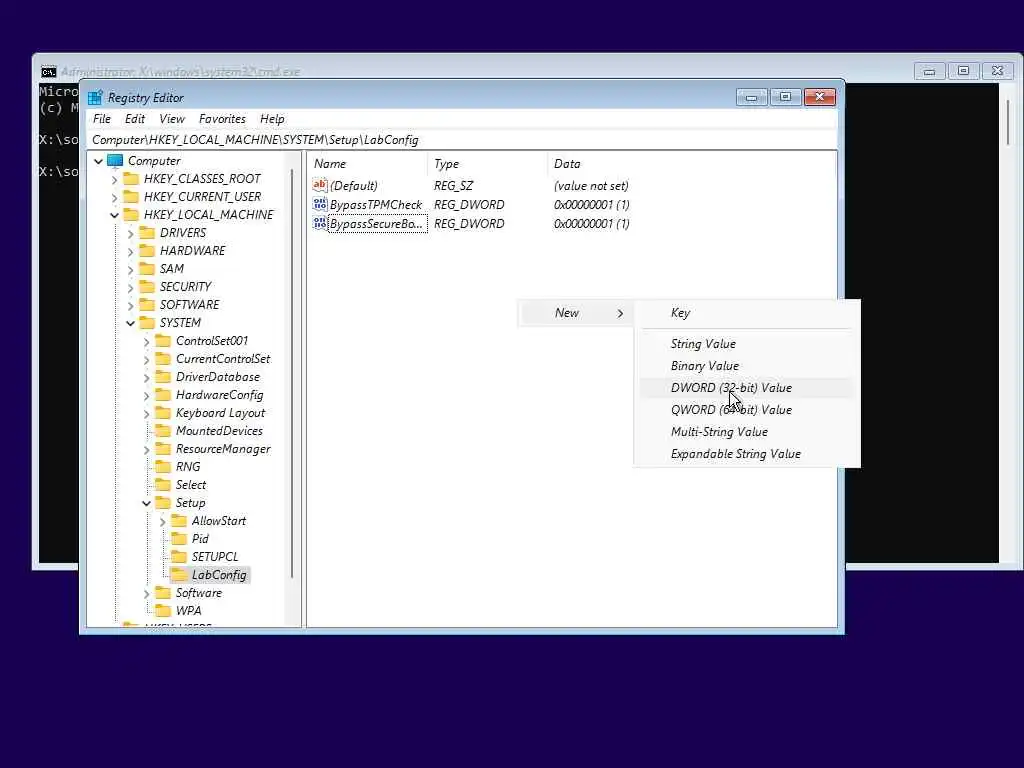Maximize the Registry Editor window

[x=786, y=97]
